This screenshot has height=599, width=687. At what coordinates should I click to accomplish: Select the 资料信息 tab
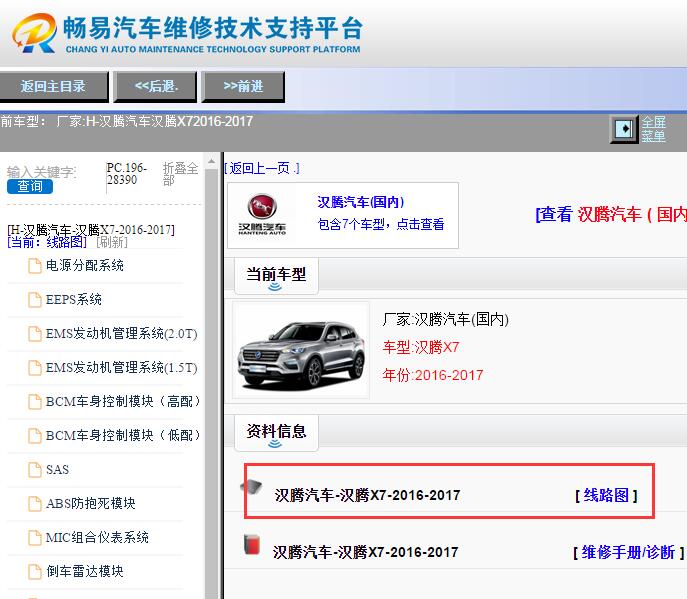276,433
